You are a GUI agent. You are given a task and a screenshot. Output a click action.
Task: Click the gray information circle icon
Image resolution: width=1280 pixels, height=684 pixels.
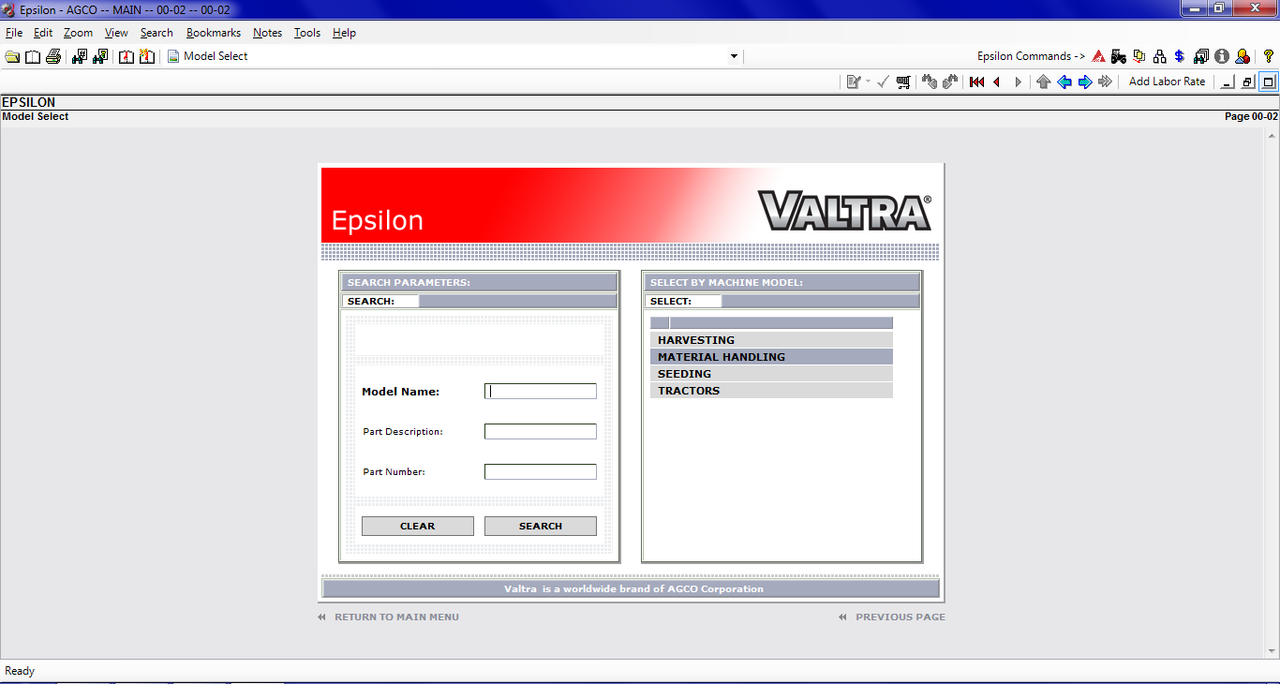pyautogui.click(x=1222, y=56)
